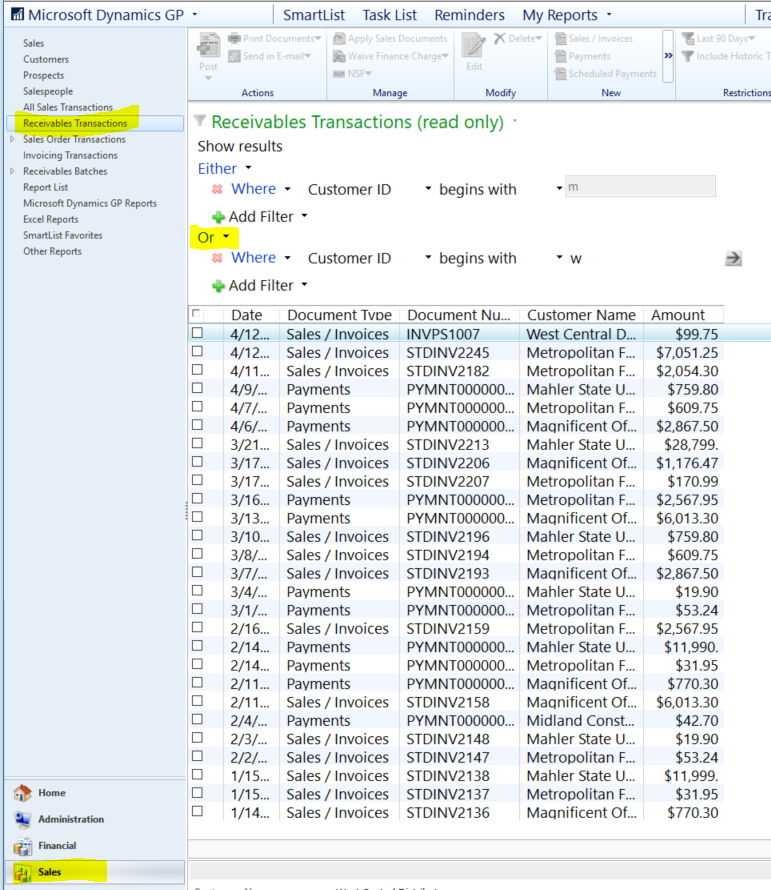Click the Waive Finance Charge icon
Image resolution: width=771 pixels, height=890 pixels.
tap(339, 56)
